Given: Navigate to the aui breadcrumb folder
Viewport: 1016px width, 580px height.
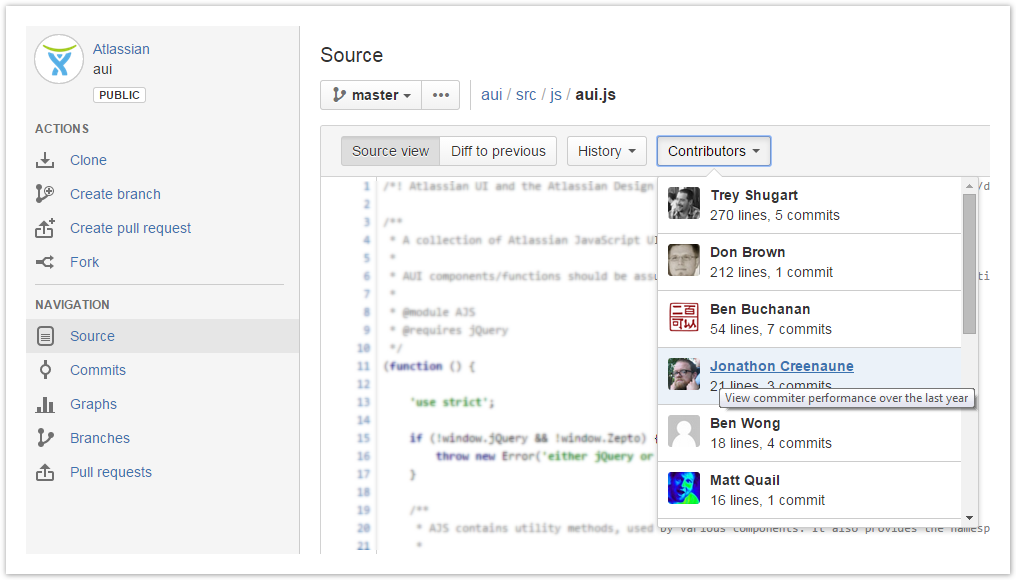Looking at the screenshot, I should click(491, 95).
